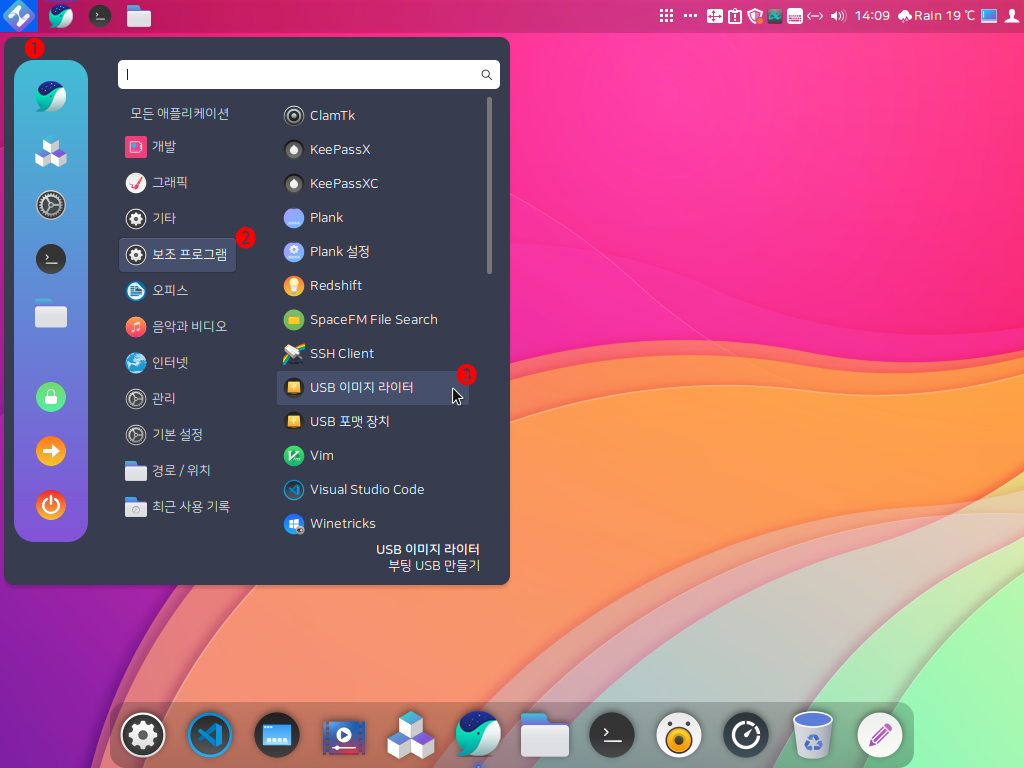Open terminal from the menu sidebar
1024x768 pixels.
[51, 260]
